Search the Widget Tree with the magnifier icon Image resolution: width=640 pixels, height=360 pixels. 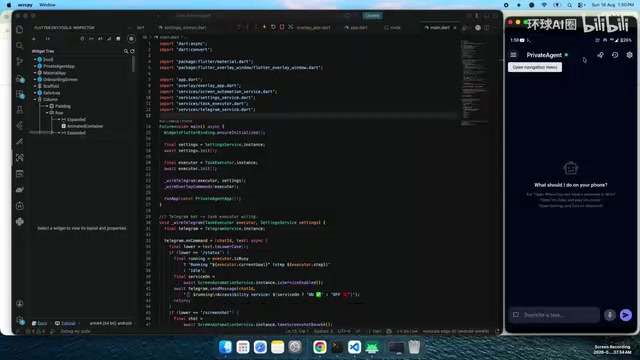click(126, 51)
